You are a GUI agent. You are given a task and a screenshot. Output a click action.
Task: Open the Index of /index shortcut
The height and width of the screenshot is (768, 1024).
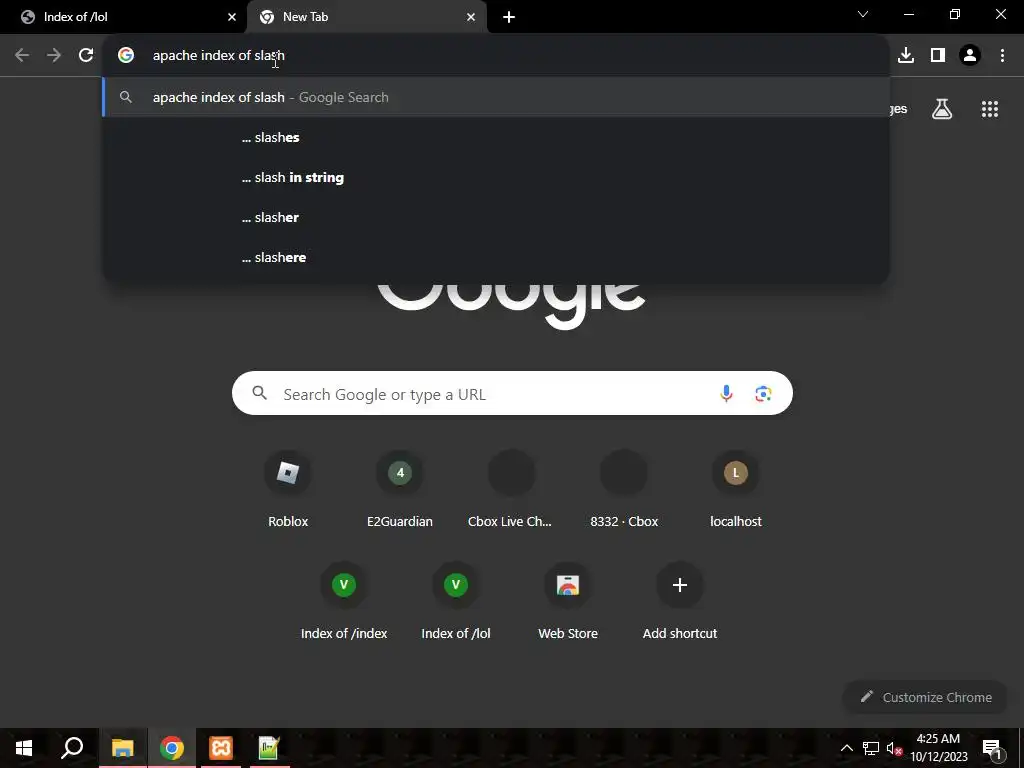click(x=344, y=601)
